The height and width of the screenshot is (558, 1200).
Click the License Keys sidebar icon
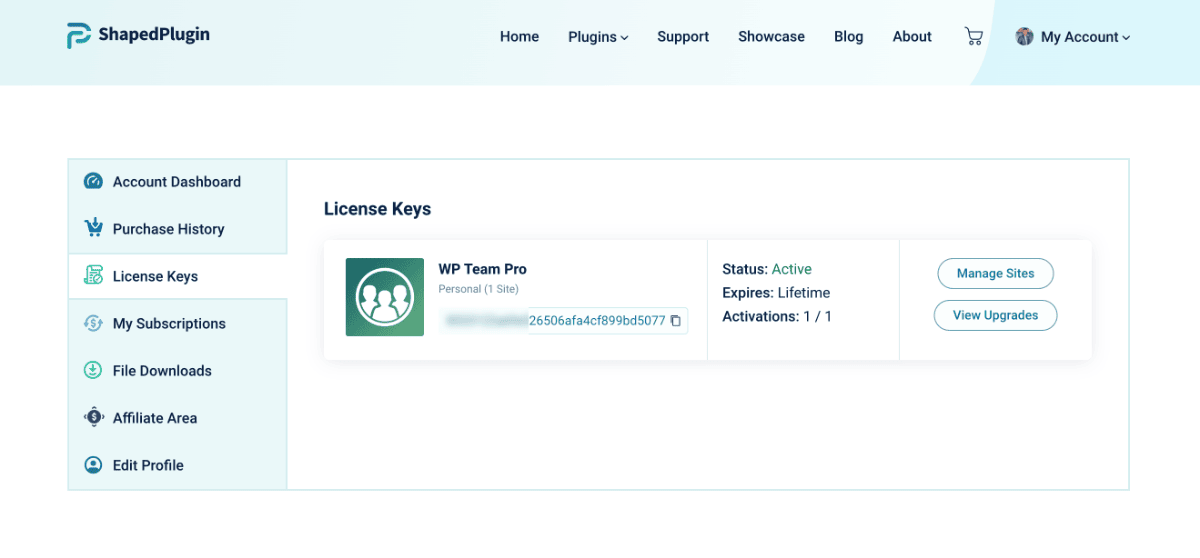[93, 276]
